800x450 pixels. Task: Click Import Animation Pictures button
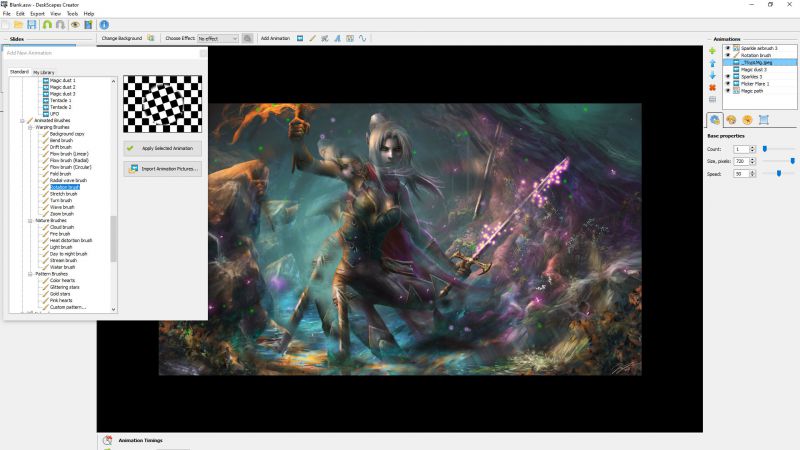162,169
